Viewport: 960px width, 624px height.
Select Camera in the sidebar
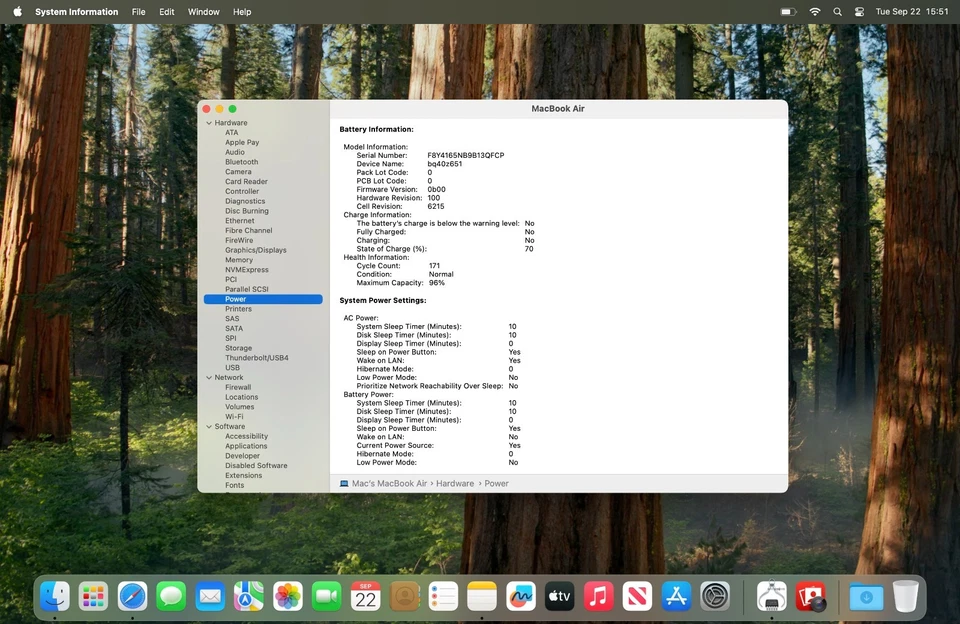point(238,172)
